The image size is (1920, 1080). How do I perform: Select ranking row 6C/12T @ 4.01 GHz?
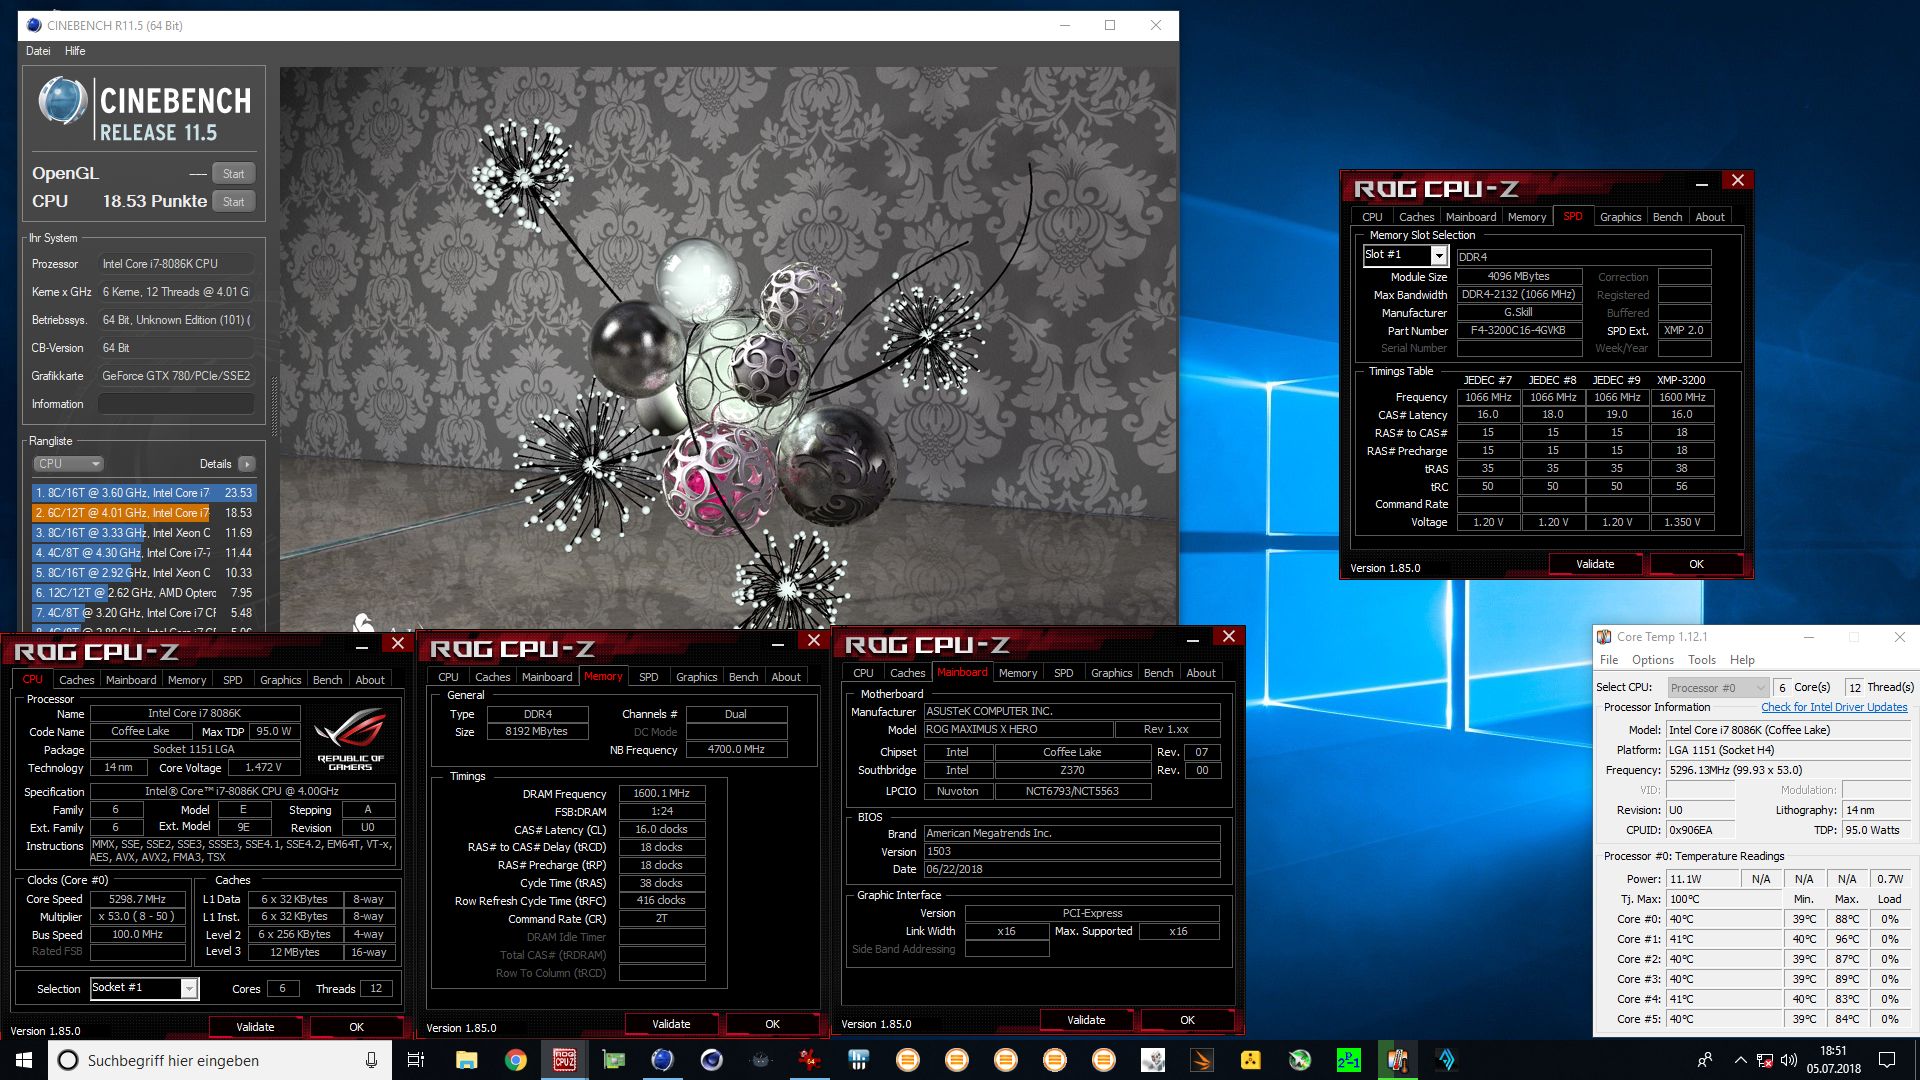144,513
